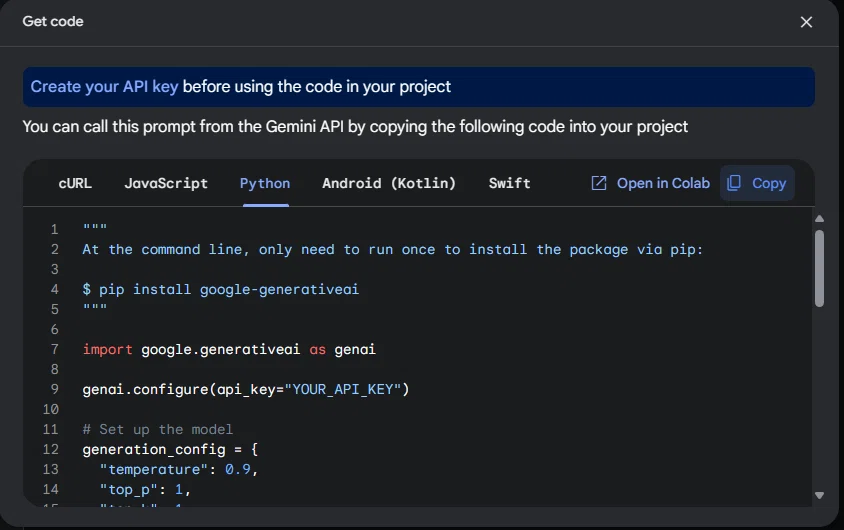The image size is (844, 530).
Task: Click the 'generation_config = {' line
Action: [x=170, y=450]
